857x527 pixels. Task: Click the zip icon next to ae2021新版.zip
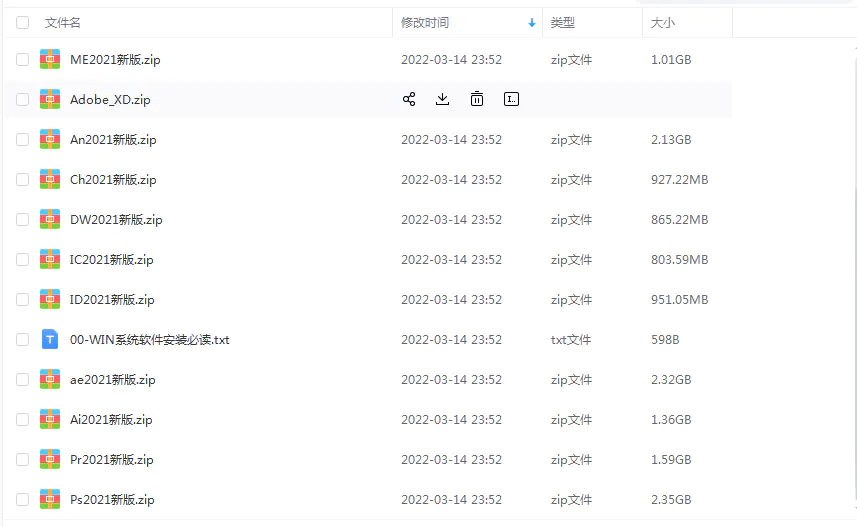pos(50,379)
